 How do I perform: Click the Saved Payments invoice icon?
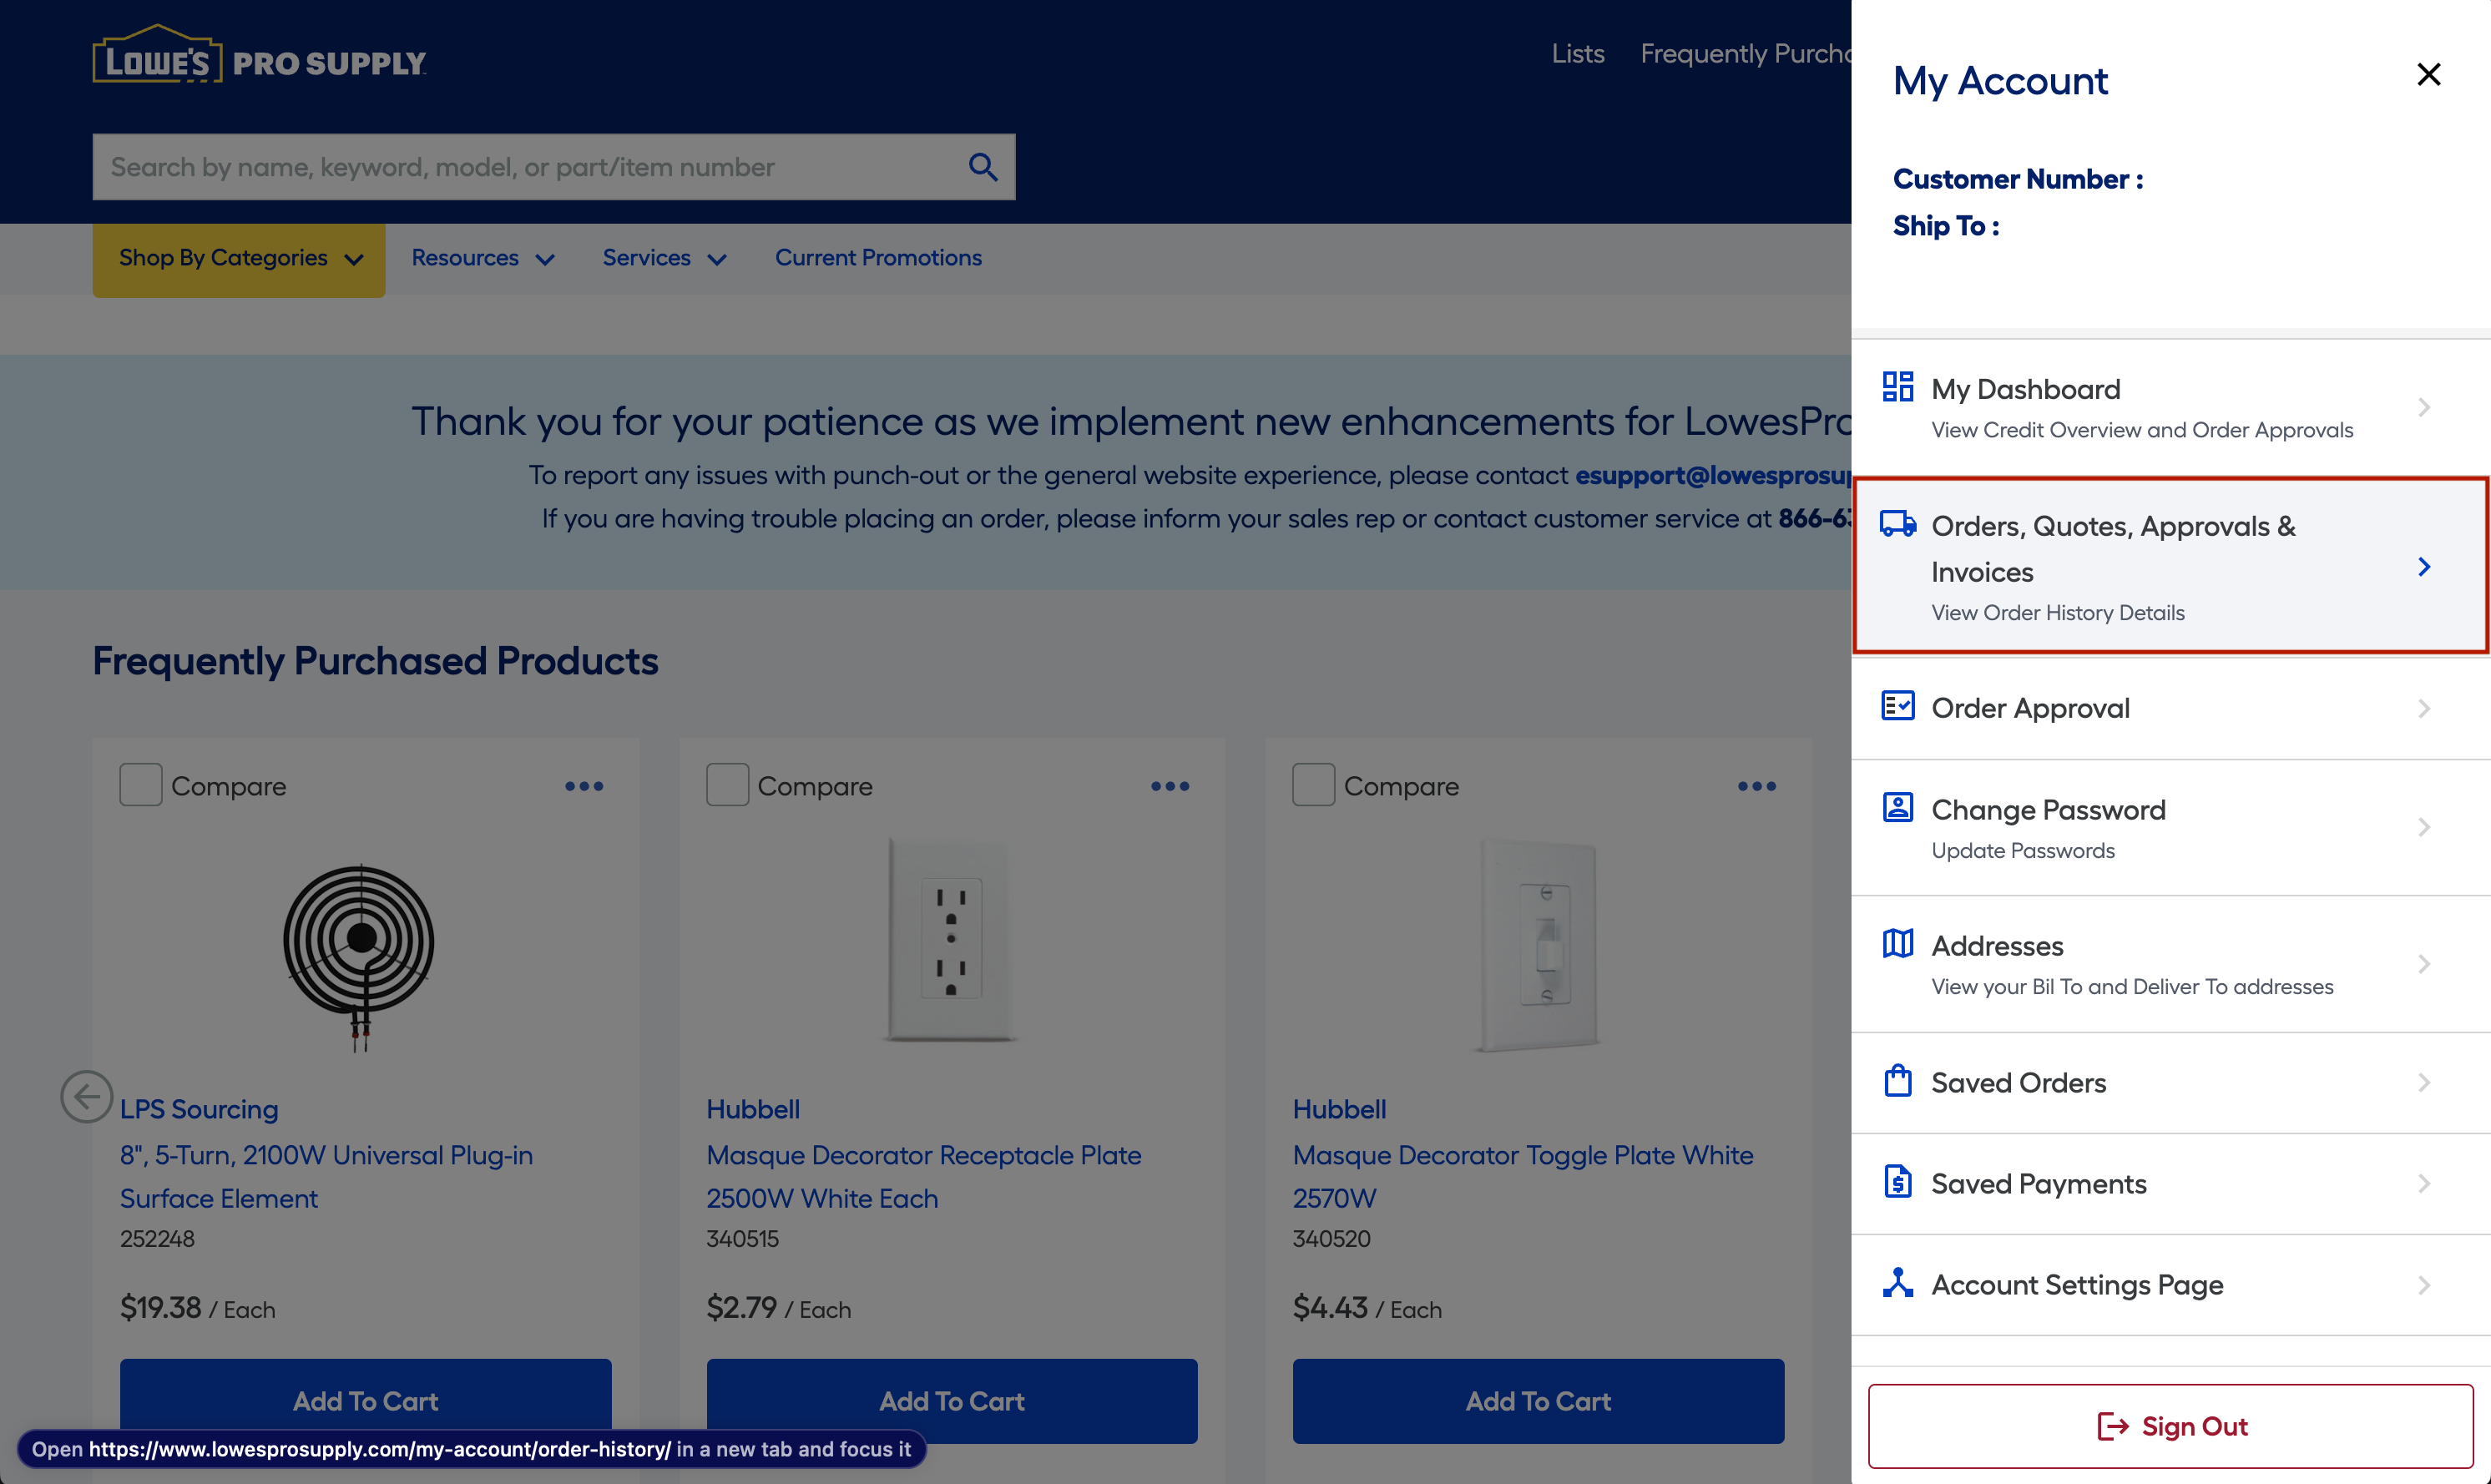tap(1897, 1182)
